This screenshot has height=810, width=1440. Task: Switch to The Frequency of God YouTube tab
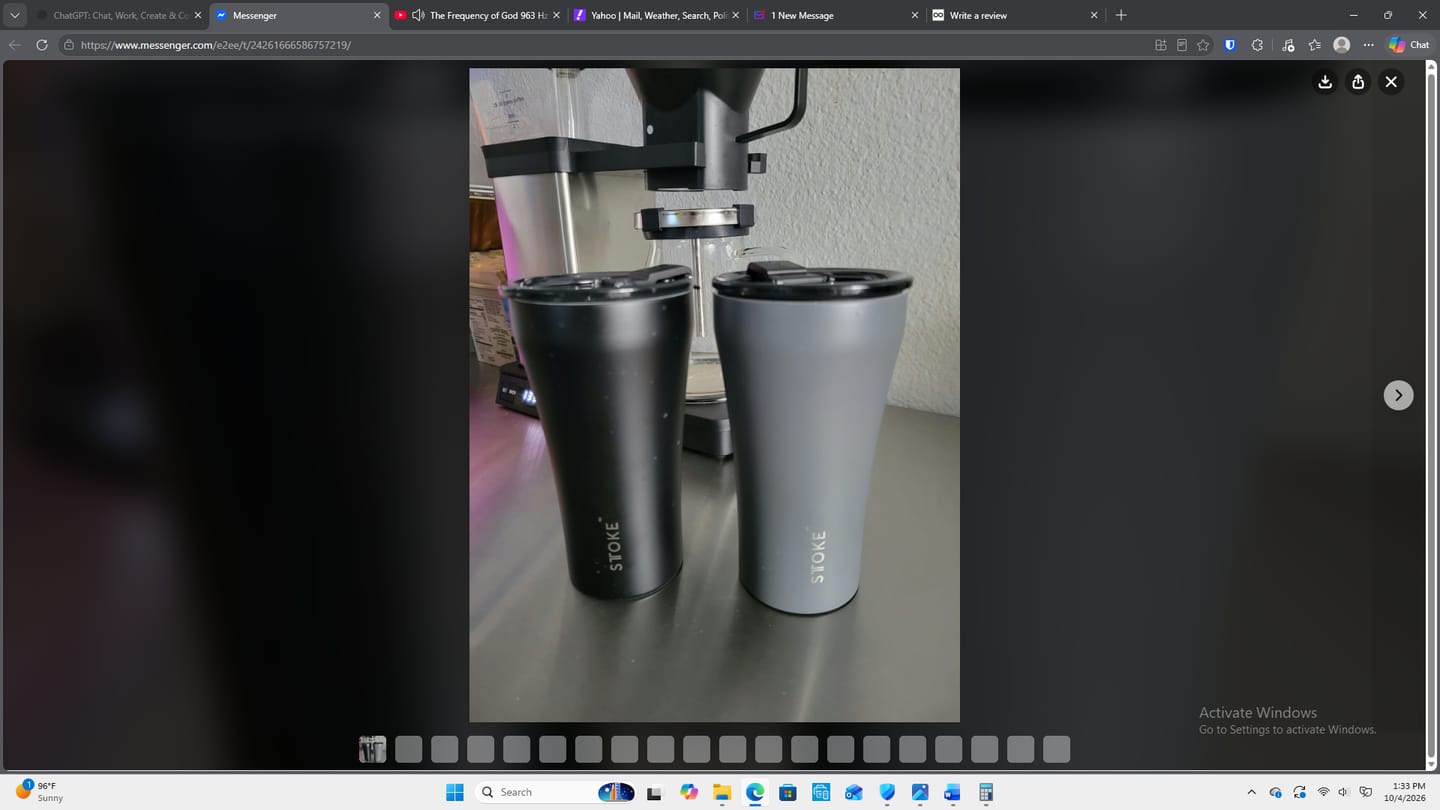(x=478, y=15)
